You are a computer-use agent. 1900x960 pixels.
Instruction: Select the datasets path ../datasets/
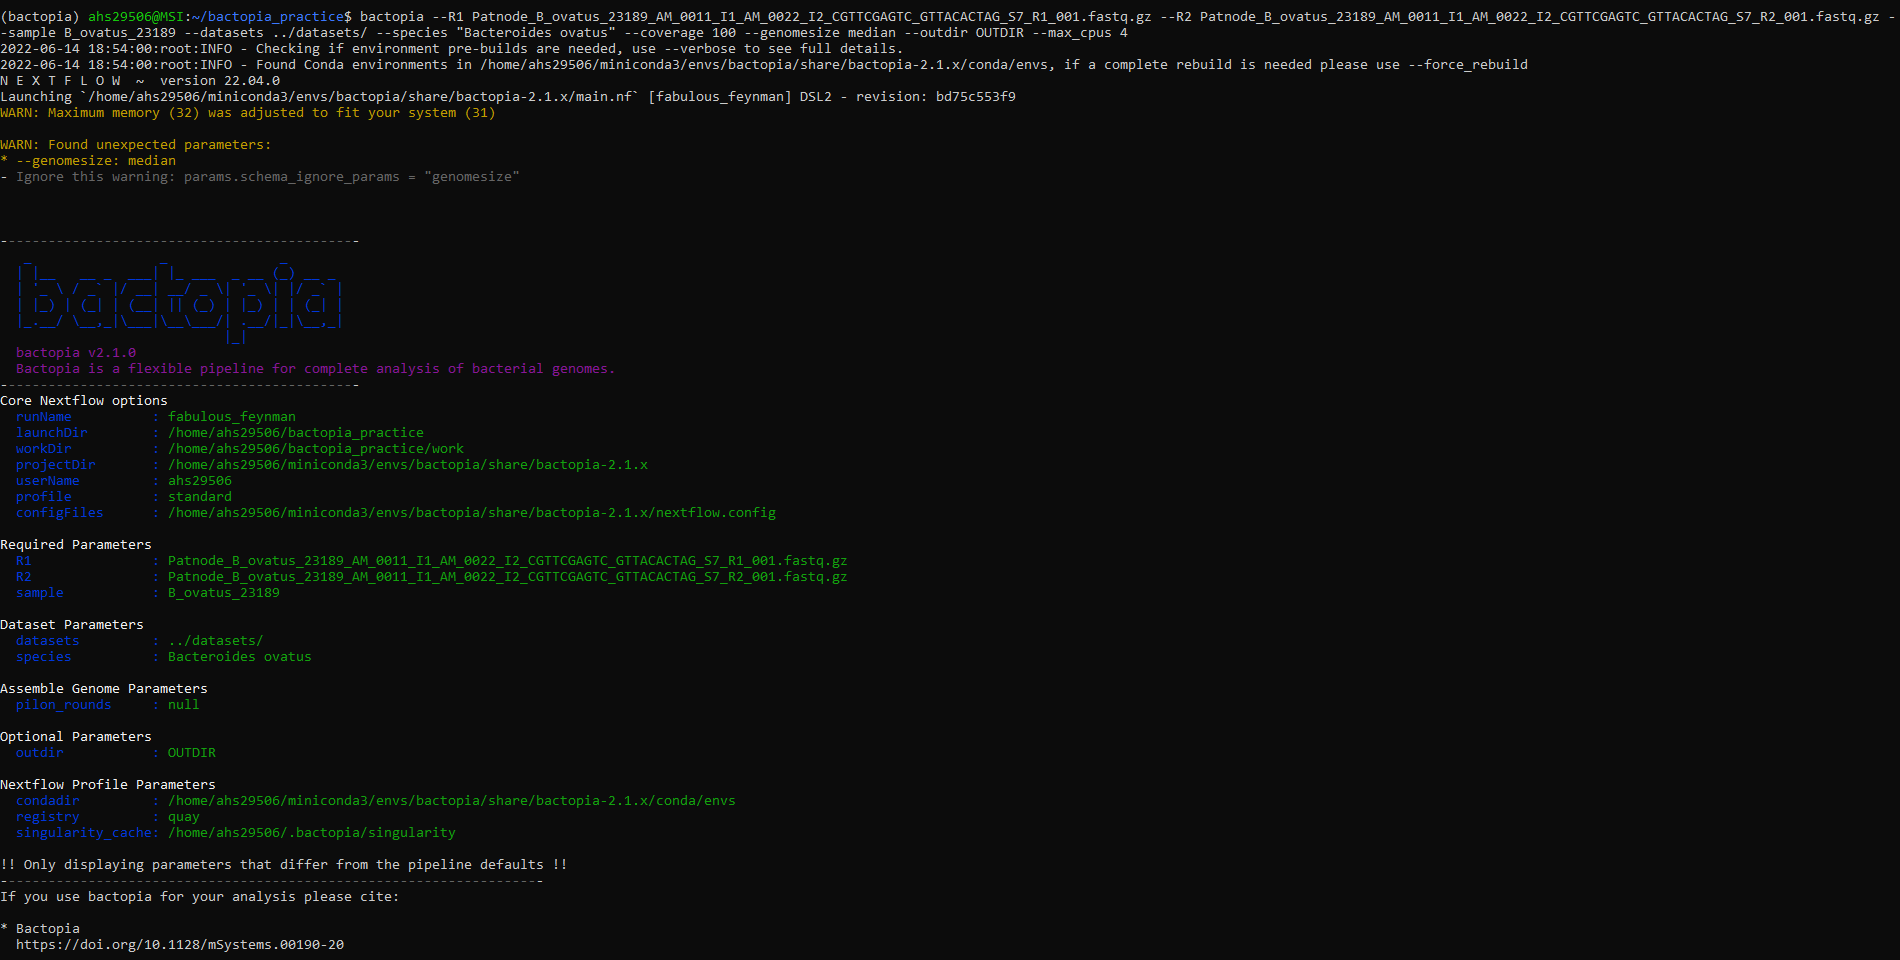click(214, 640)
